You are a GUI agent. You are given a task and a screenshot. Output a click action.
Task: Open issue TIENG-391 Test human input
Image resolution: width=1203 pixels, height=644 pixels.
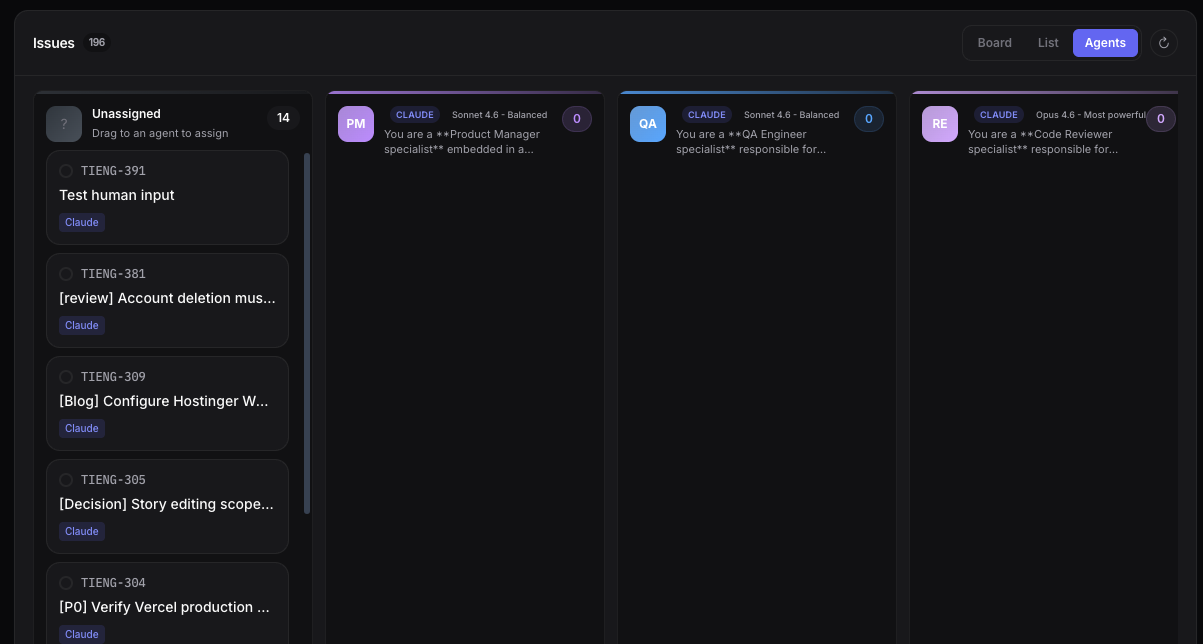click(167, 196)
